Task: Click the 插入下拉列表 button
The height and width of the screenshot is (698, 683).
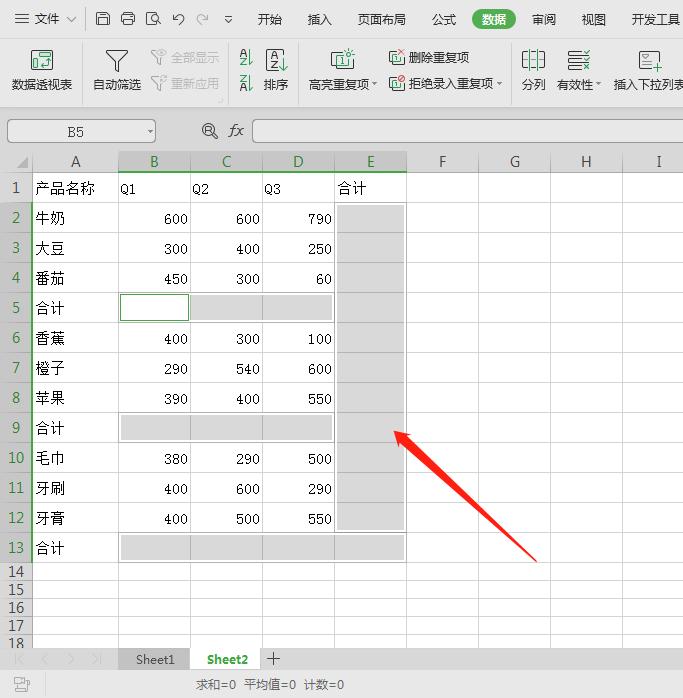Action: pyautogui.click(x=648, y=70)
